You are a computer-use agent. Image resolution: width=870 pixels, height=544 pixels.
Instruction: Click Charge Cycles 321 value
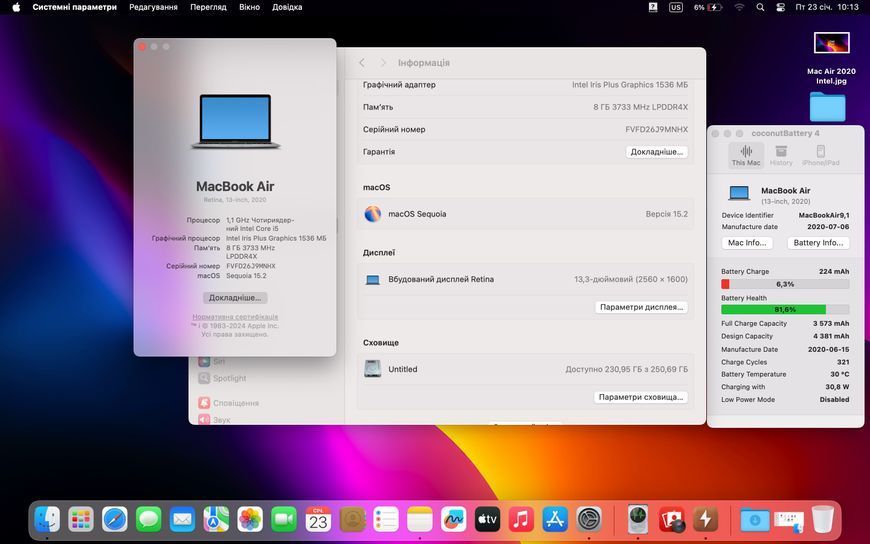843,362
